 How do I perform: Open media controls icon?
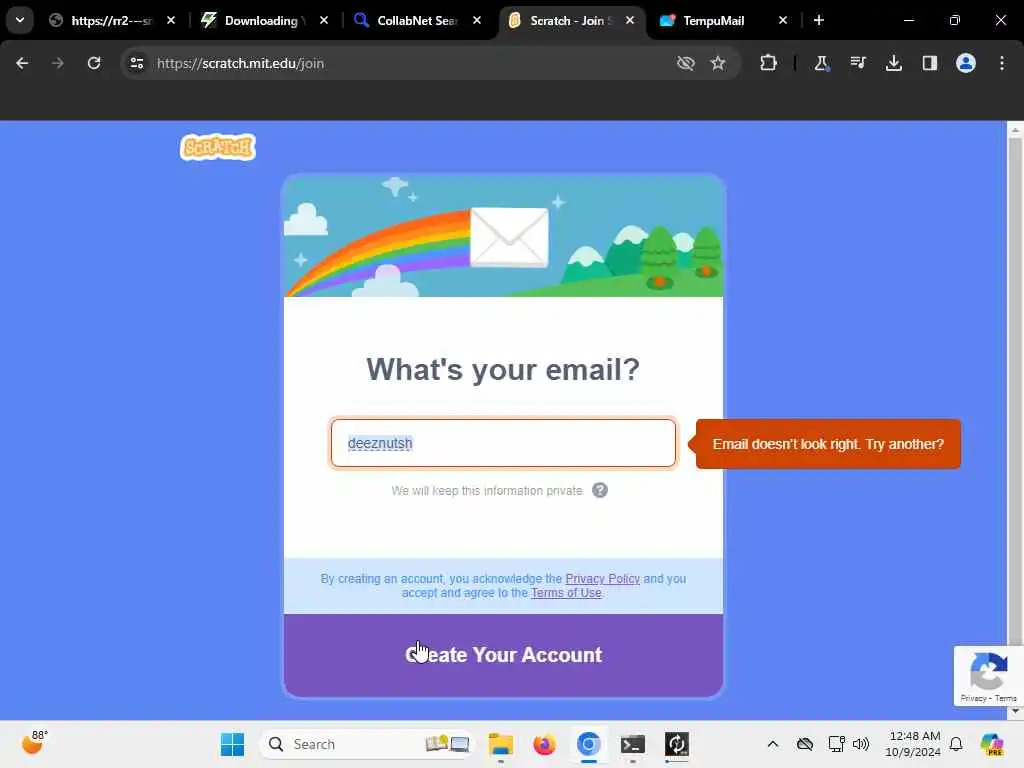pyautogui.click(x=857, y=63)
